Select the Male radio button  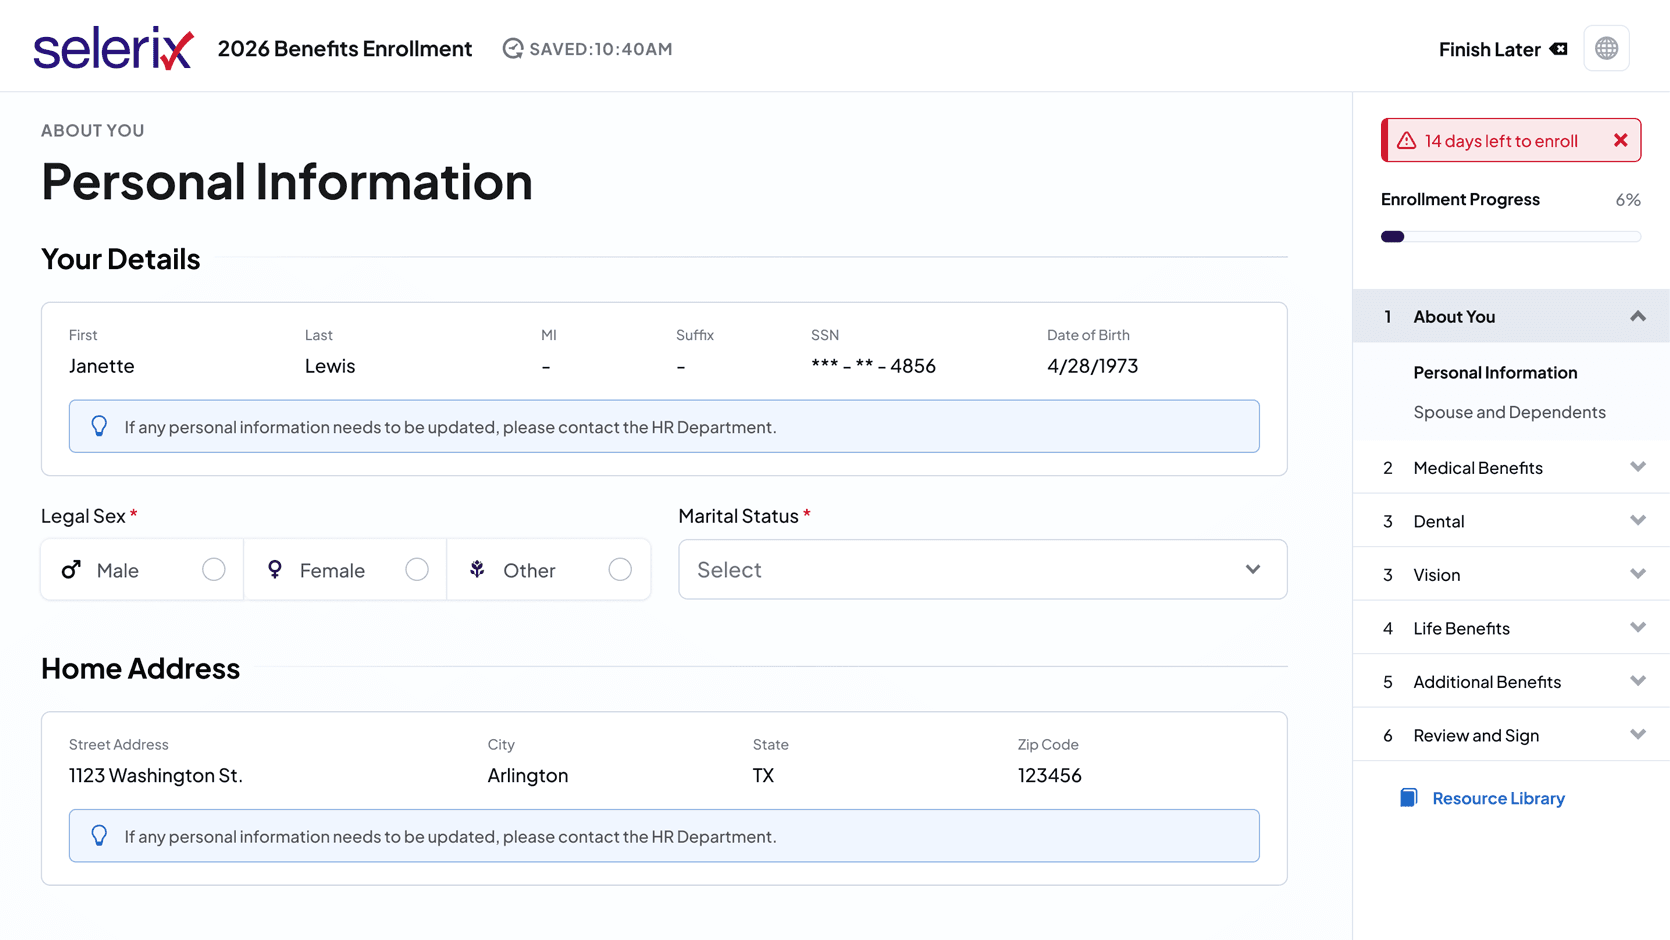213,570
